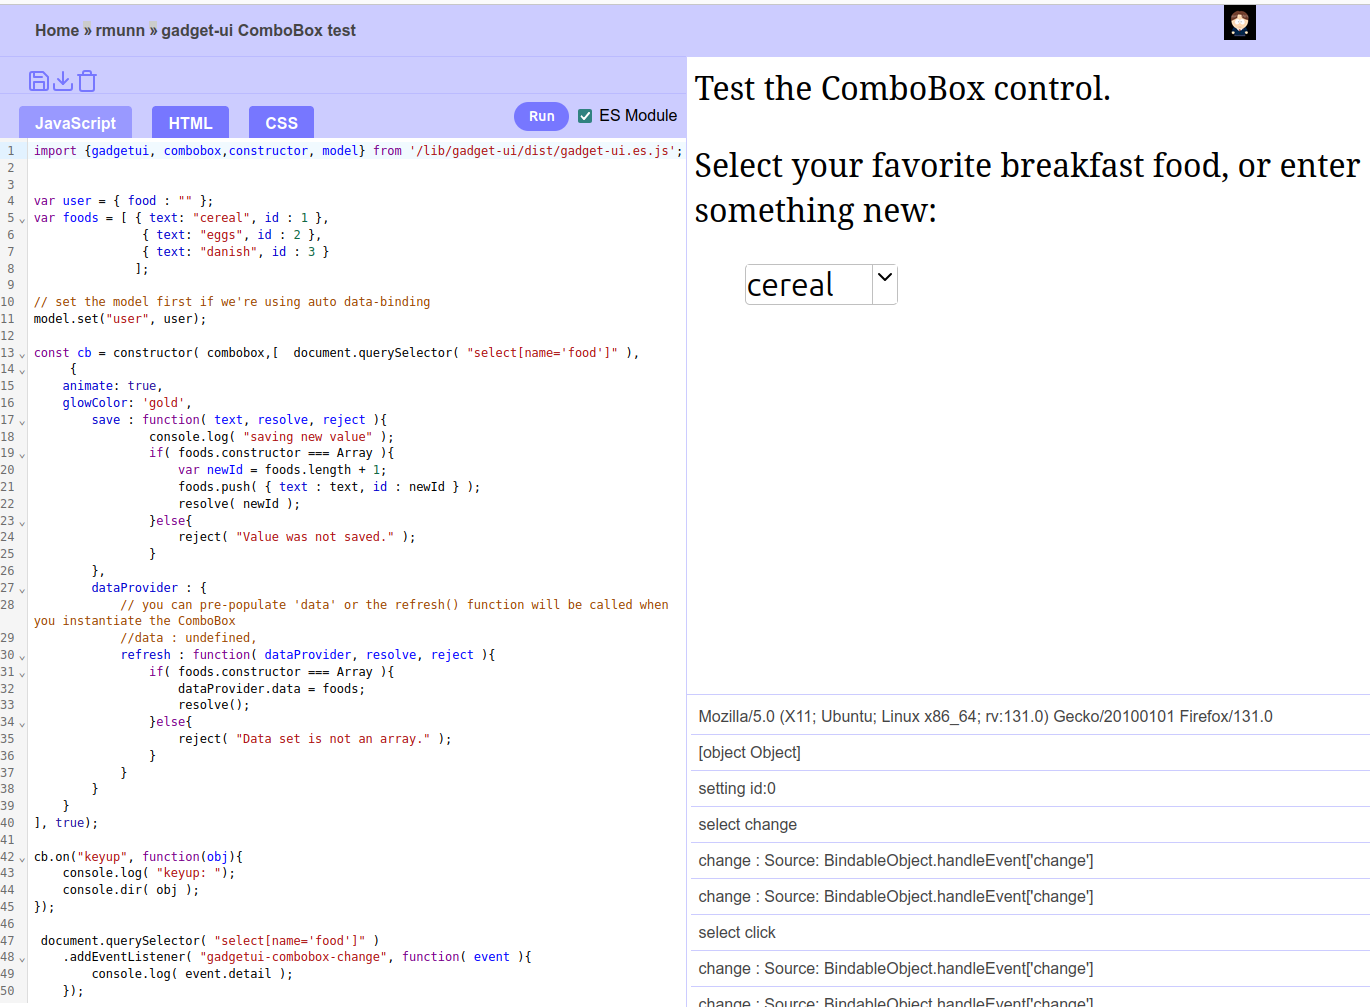Open the CSS tab

[281, 122]
